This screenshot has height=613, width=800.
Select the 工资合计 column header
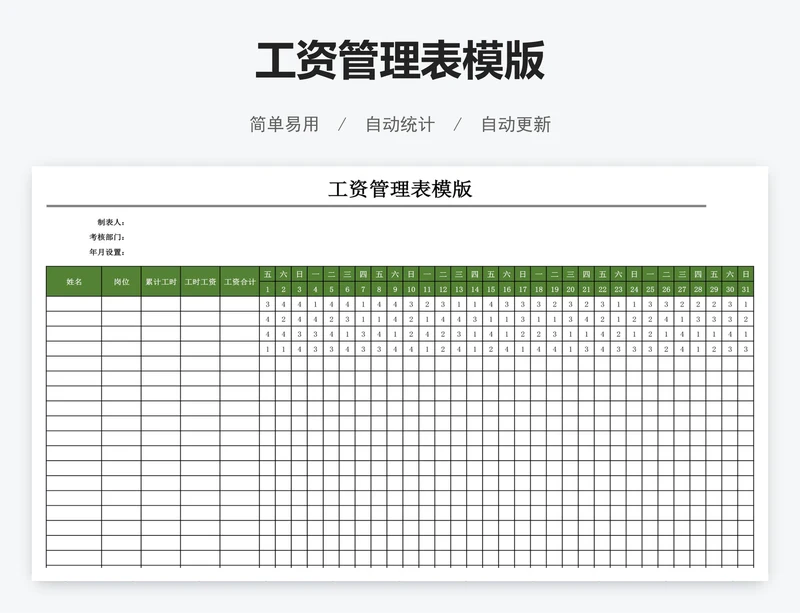pos(240,281)
